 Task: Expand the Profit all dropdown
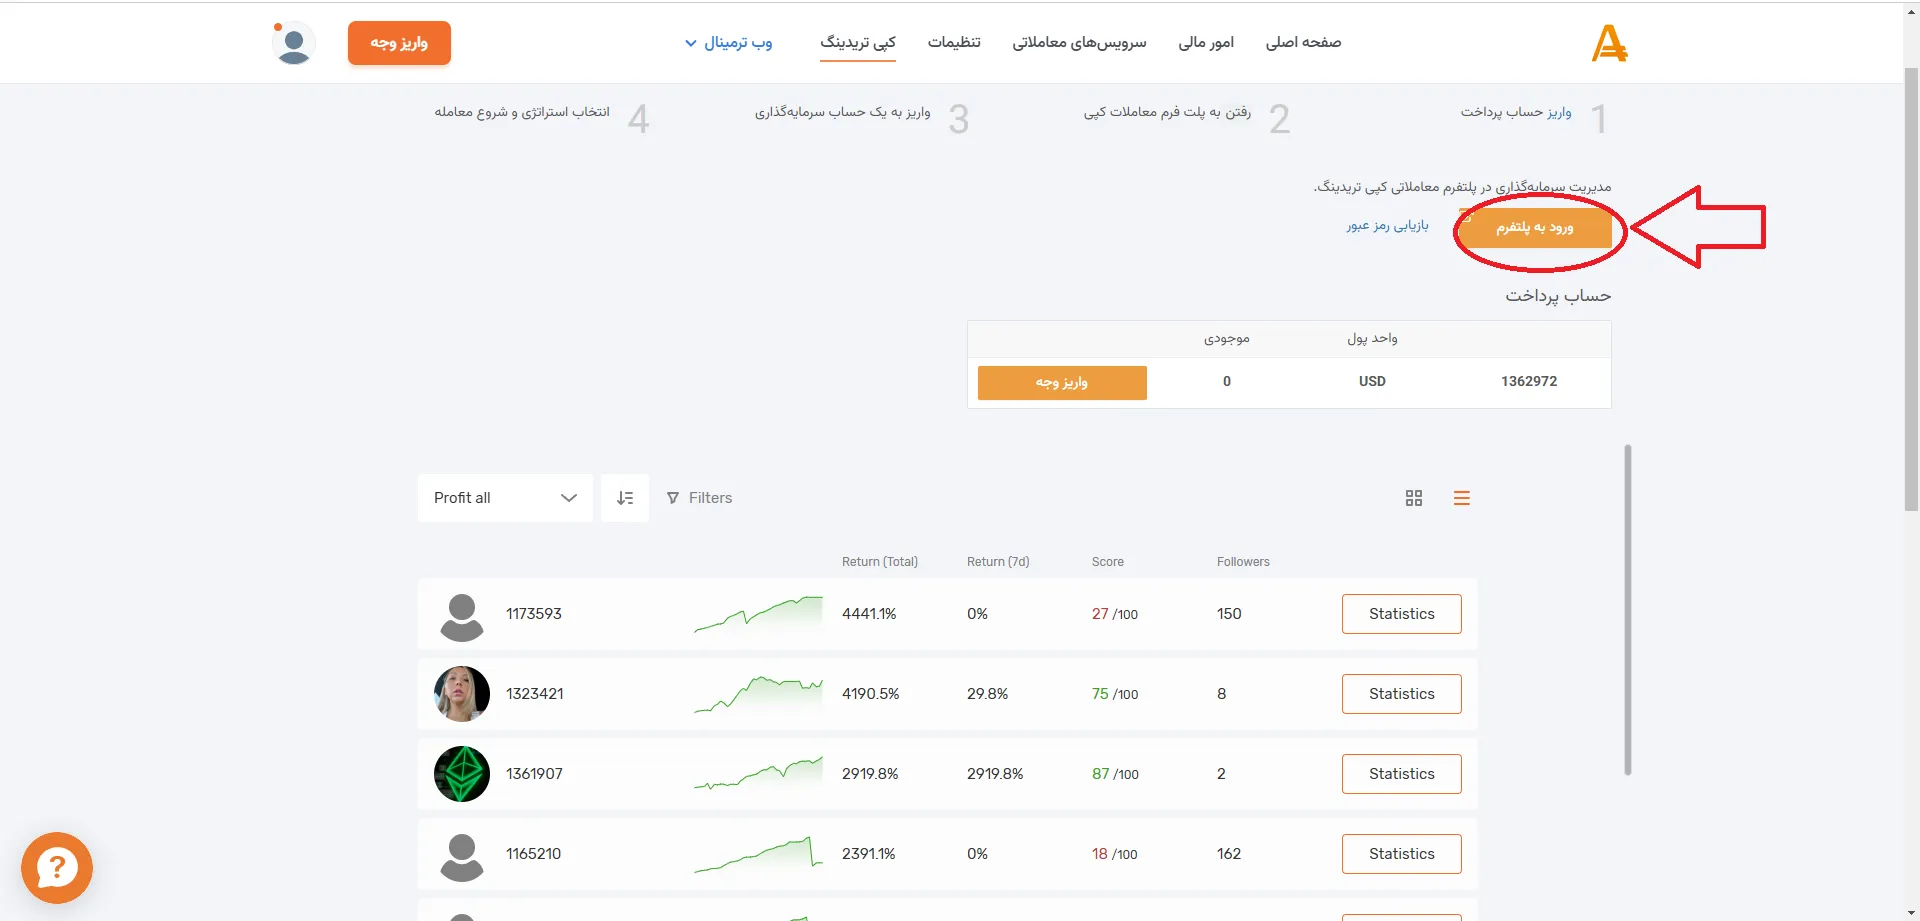[x=568, y=497]
